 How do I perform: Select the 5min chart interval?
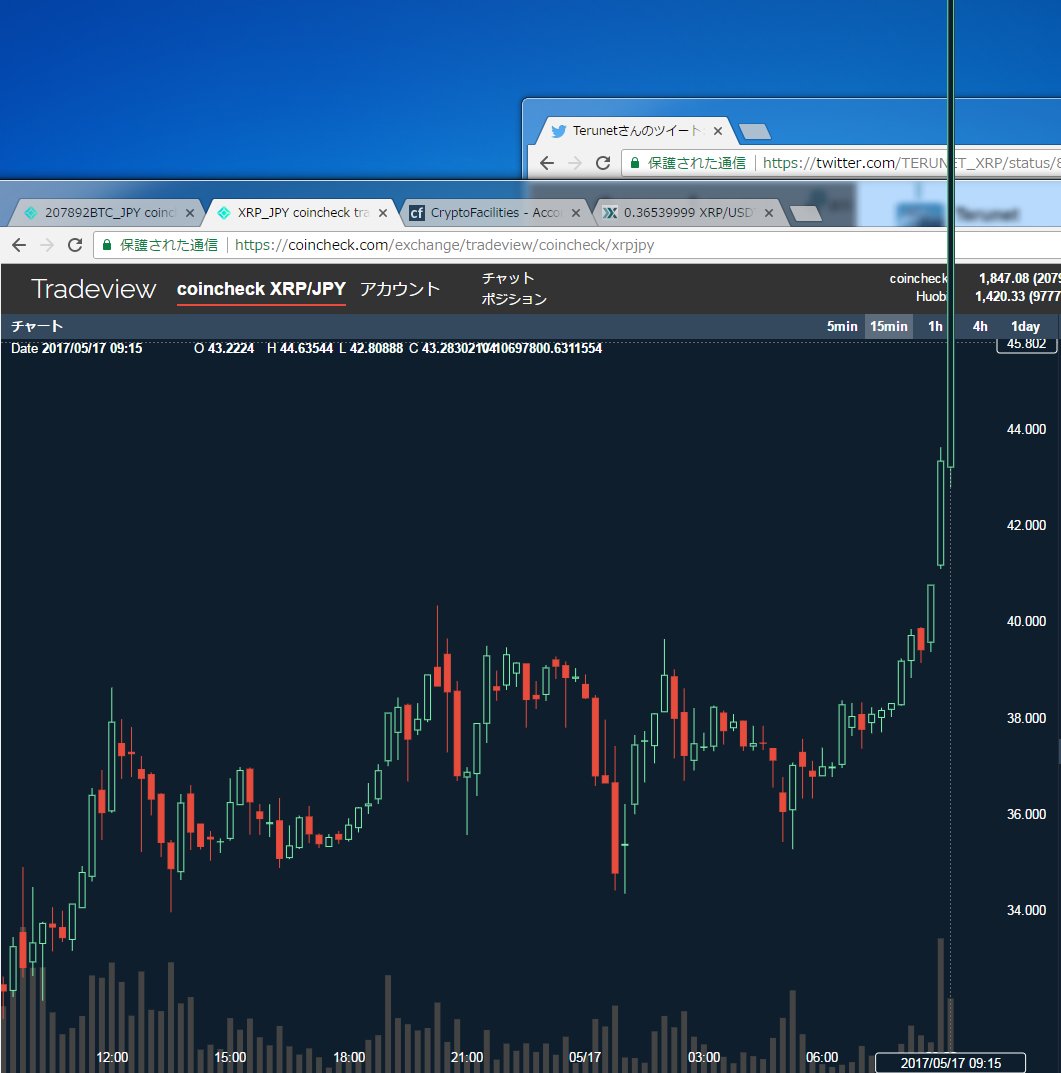pyautogui.click(x=842, y=326)
